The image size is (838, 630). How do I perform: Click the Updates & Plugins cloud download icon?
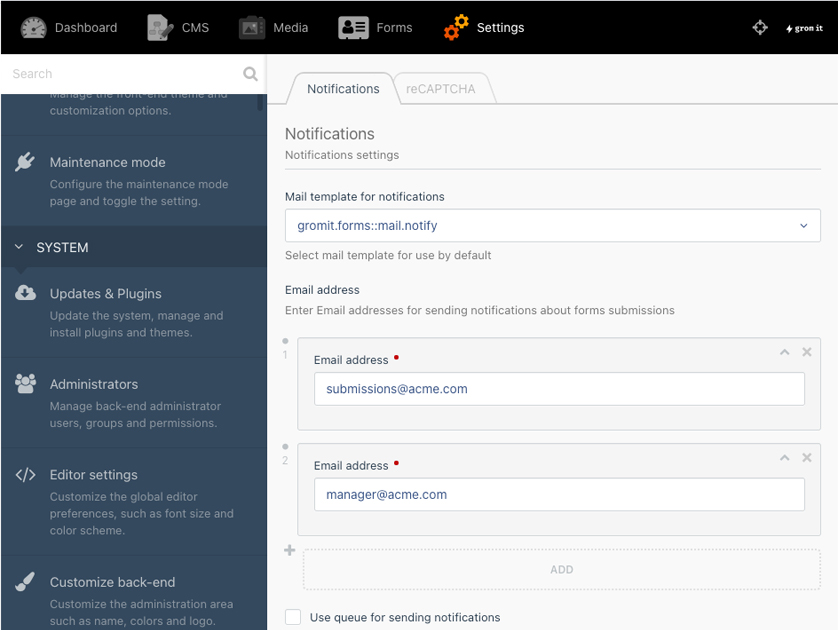tap(25, 293)
